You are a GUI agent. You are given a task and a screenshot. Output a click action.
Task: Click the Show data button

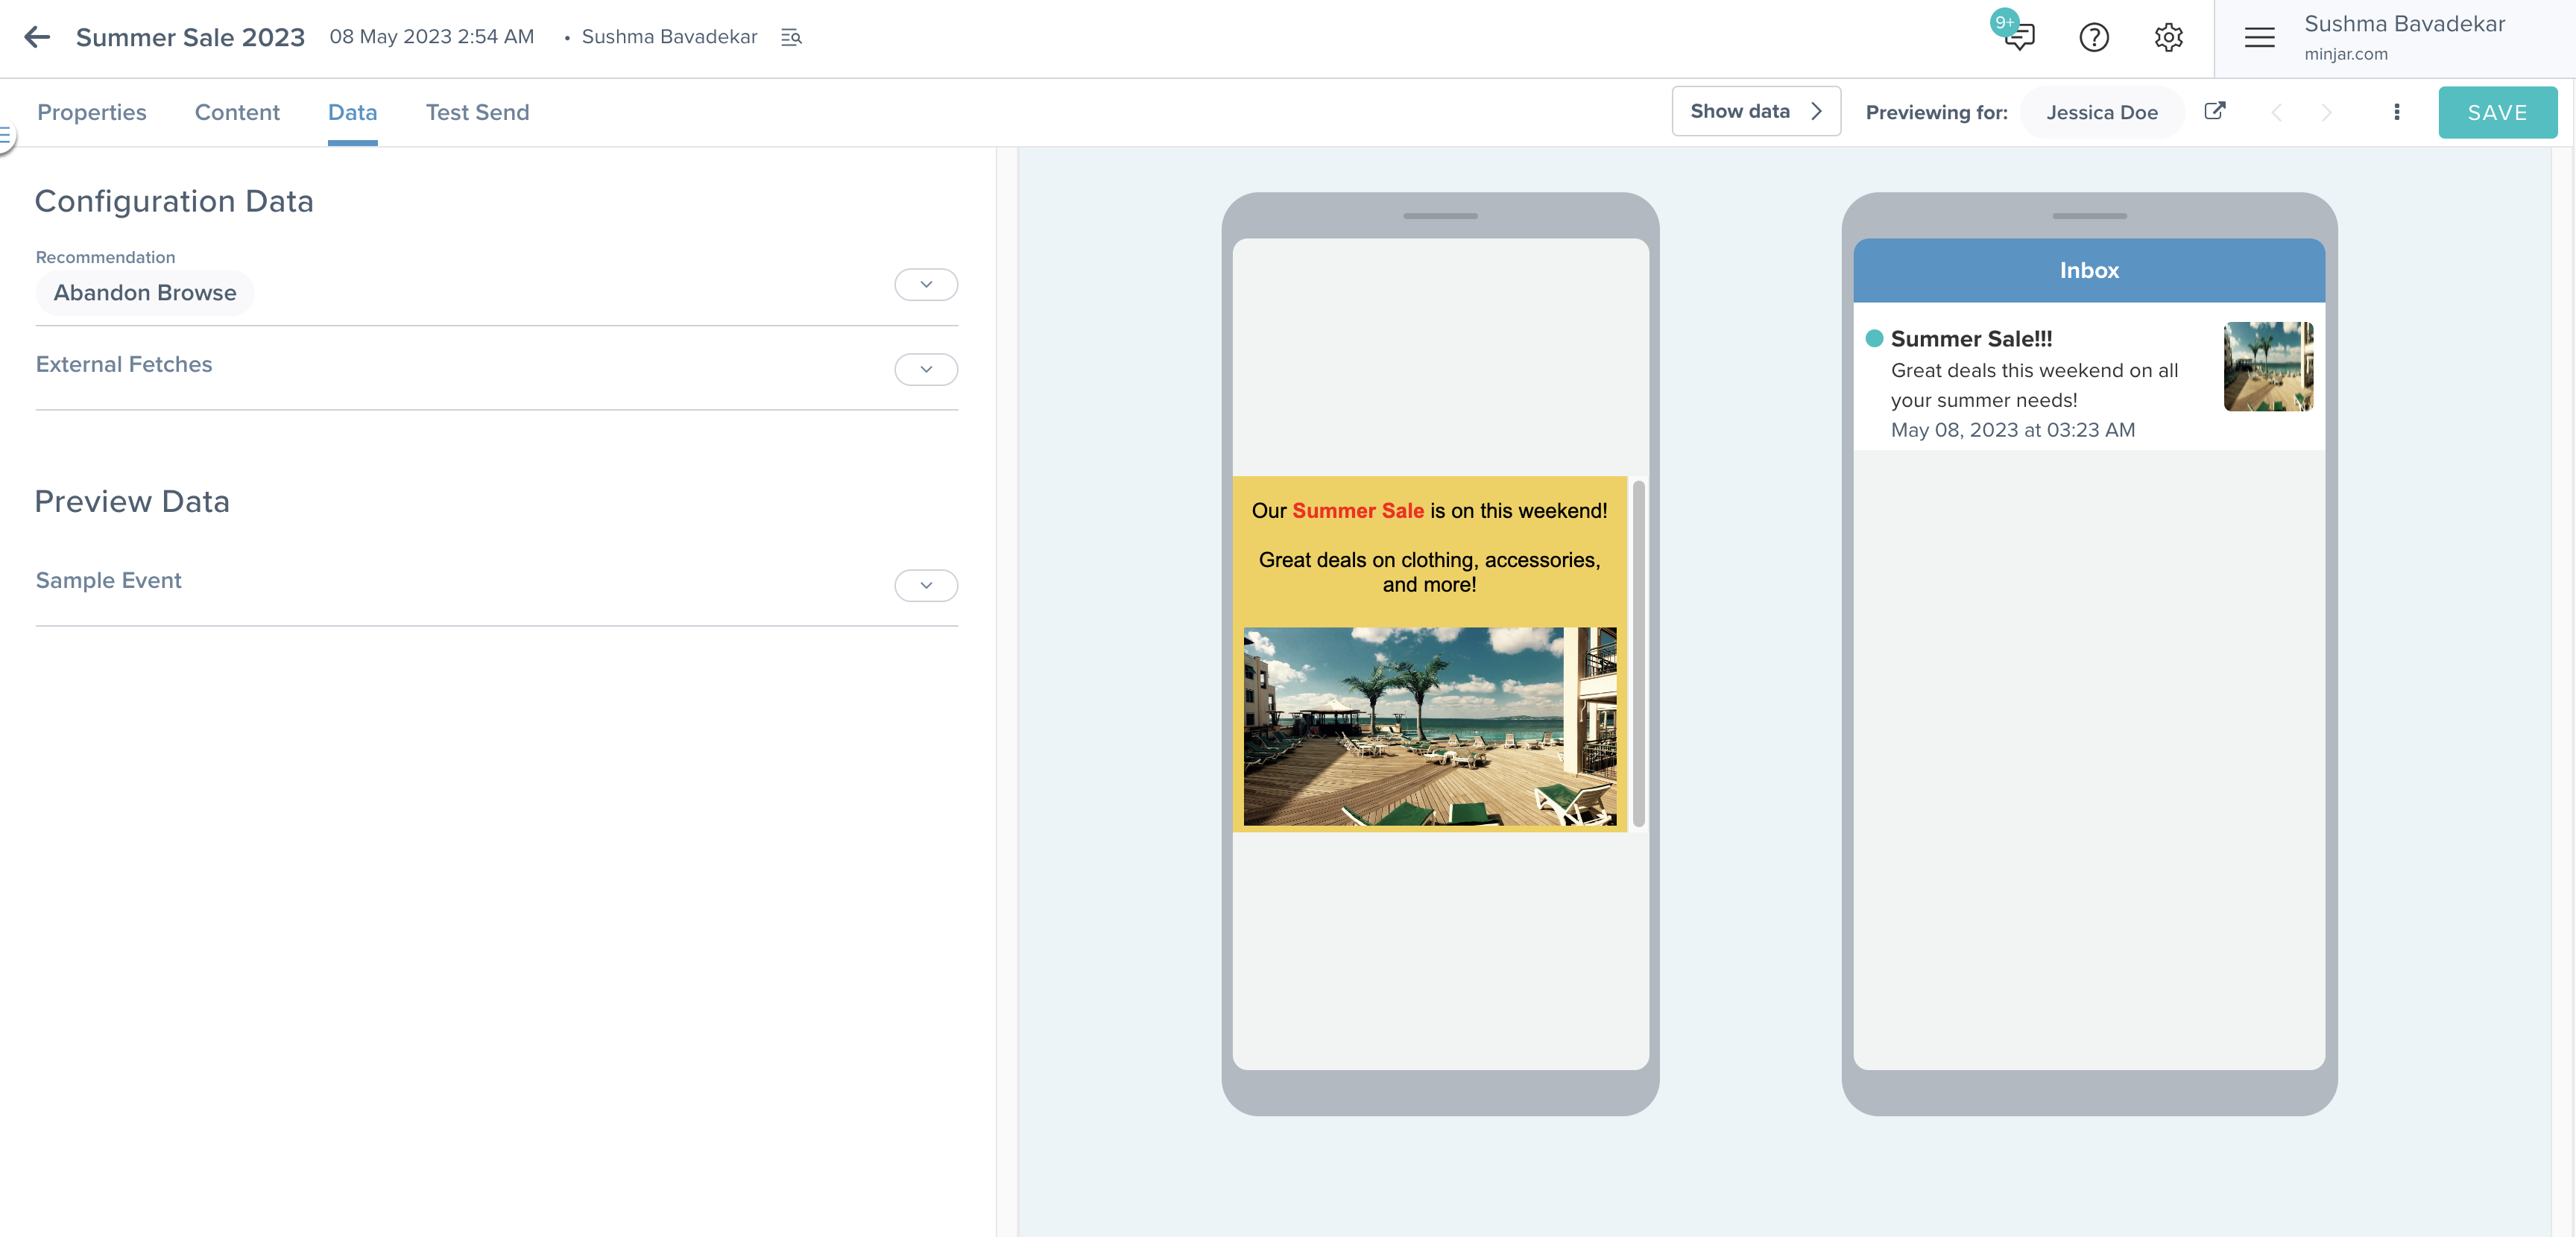point(1755,111)
